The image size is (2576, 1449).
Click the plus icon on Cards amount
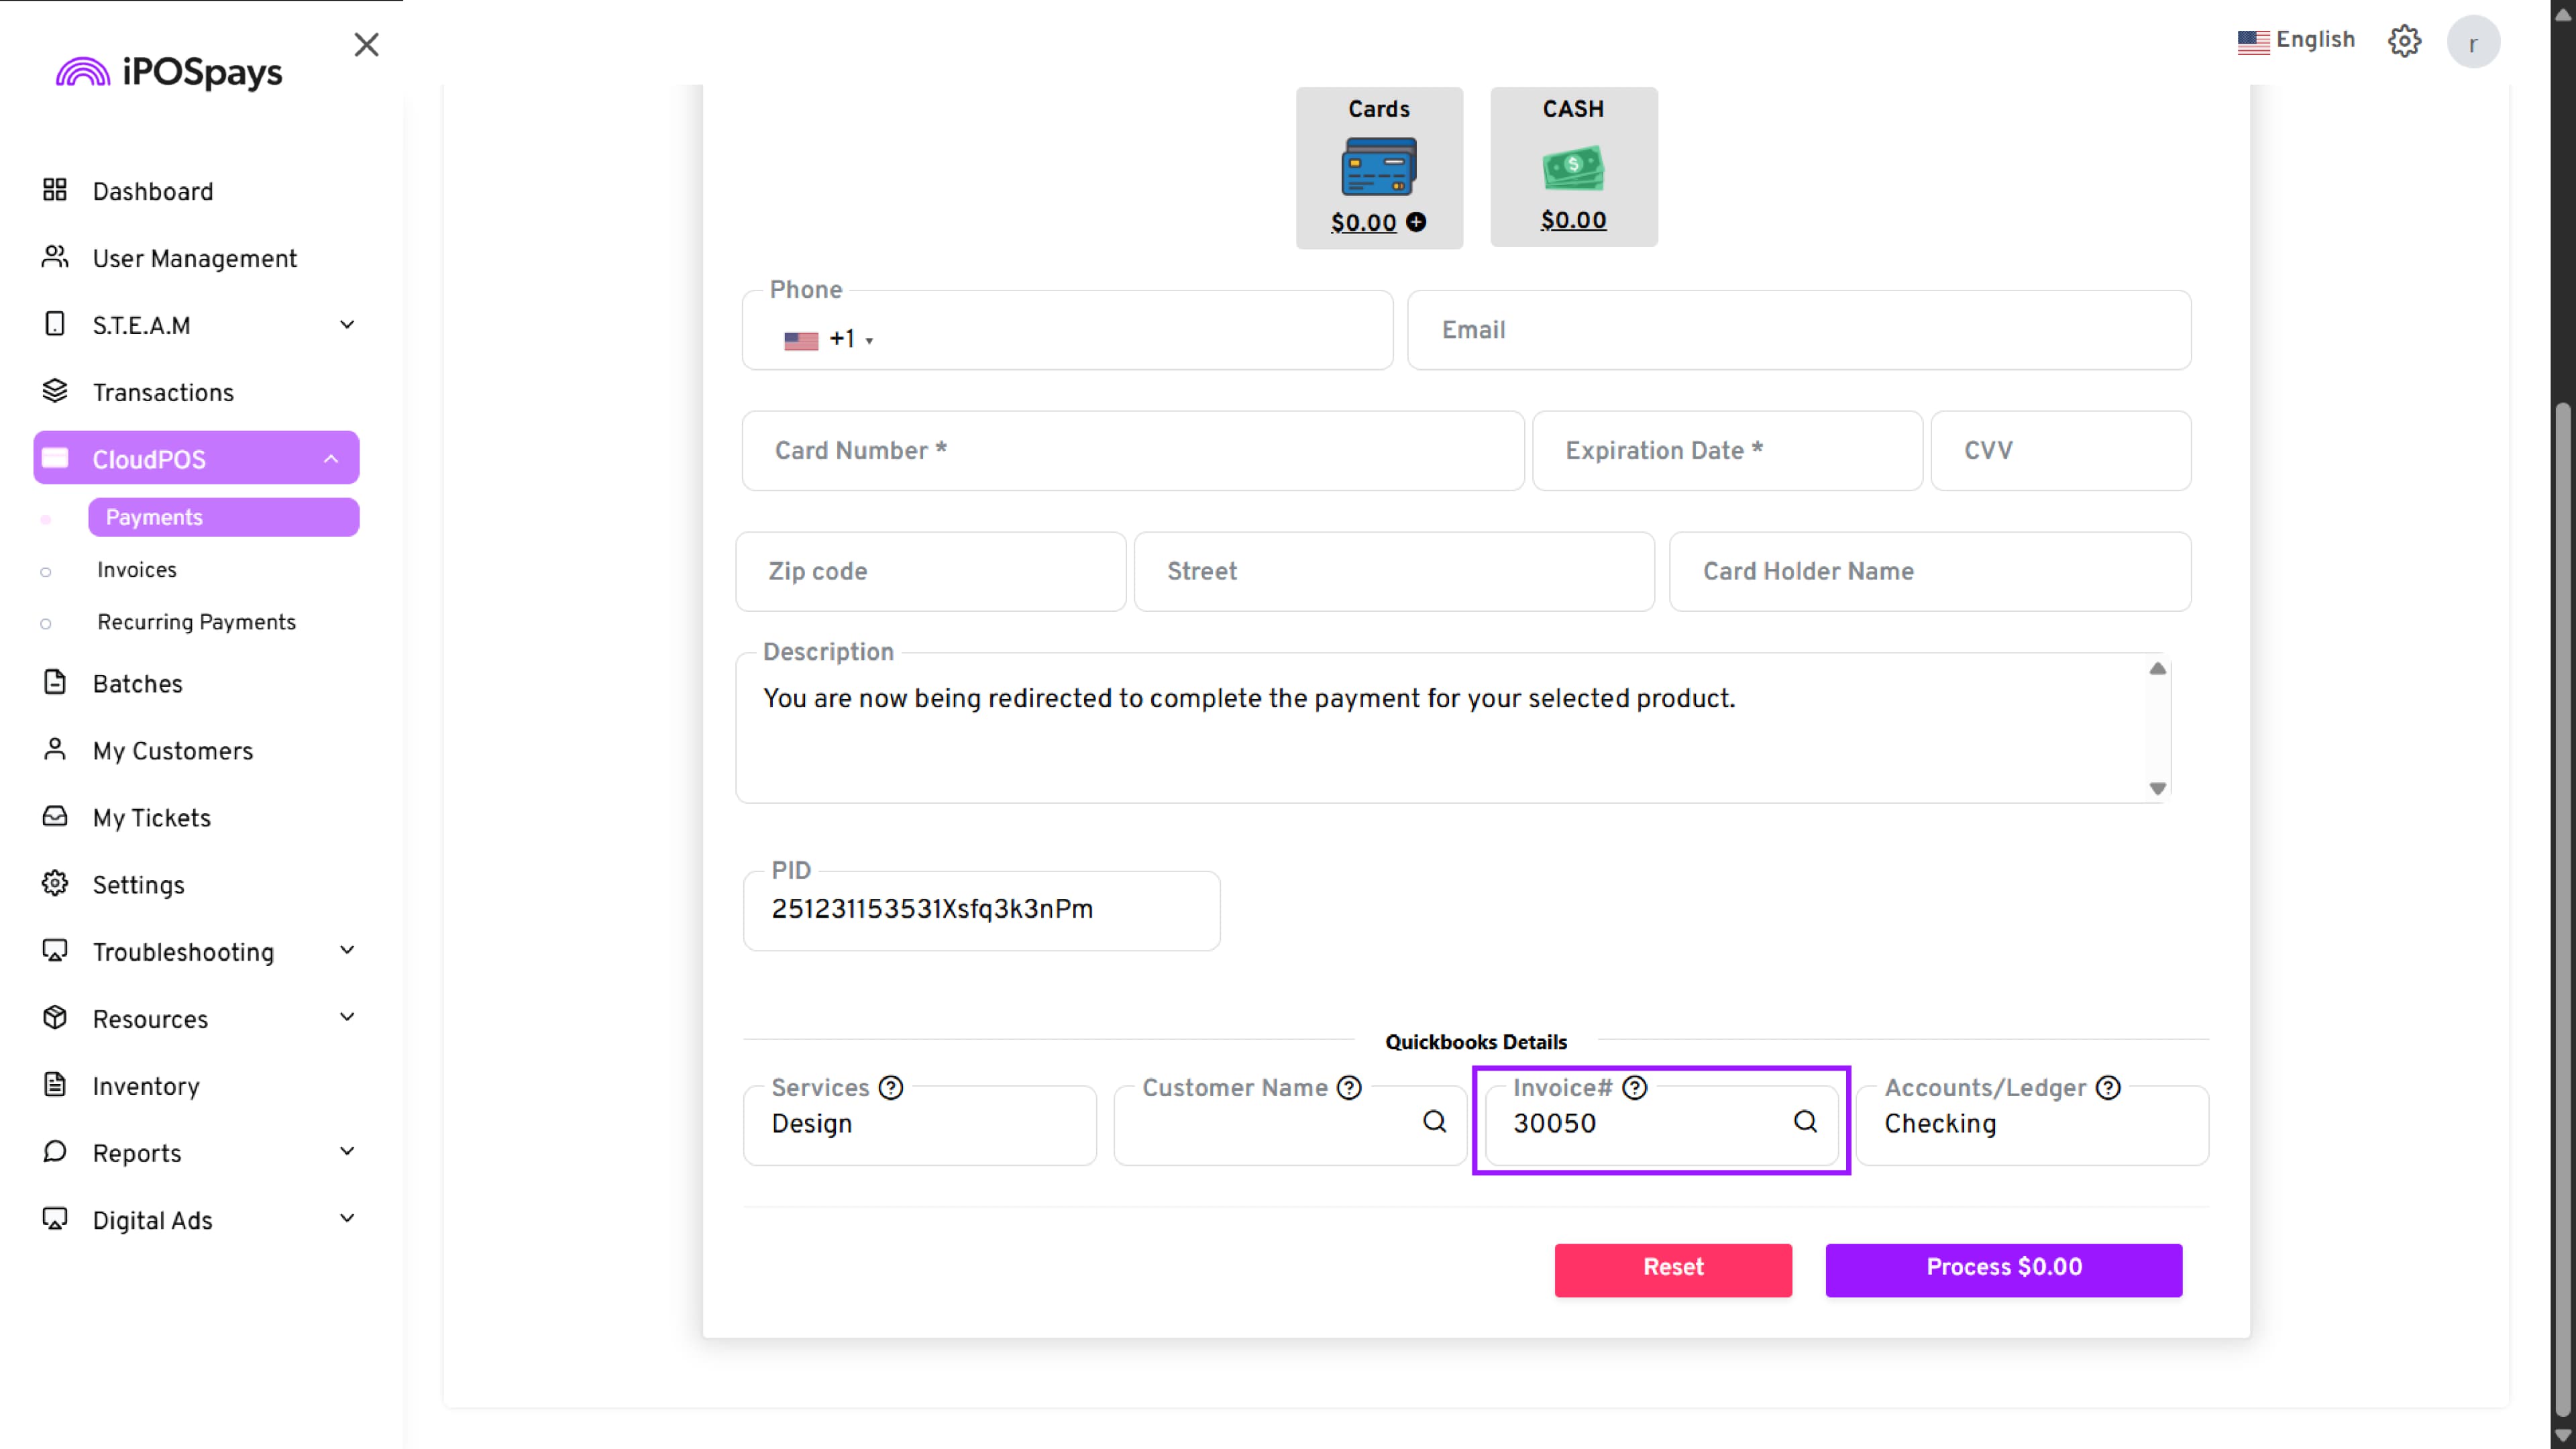pyautogui.click(x=1416, y=222)
